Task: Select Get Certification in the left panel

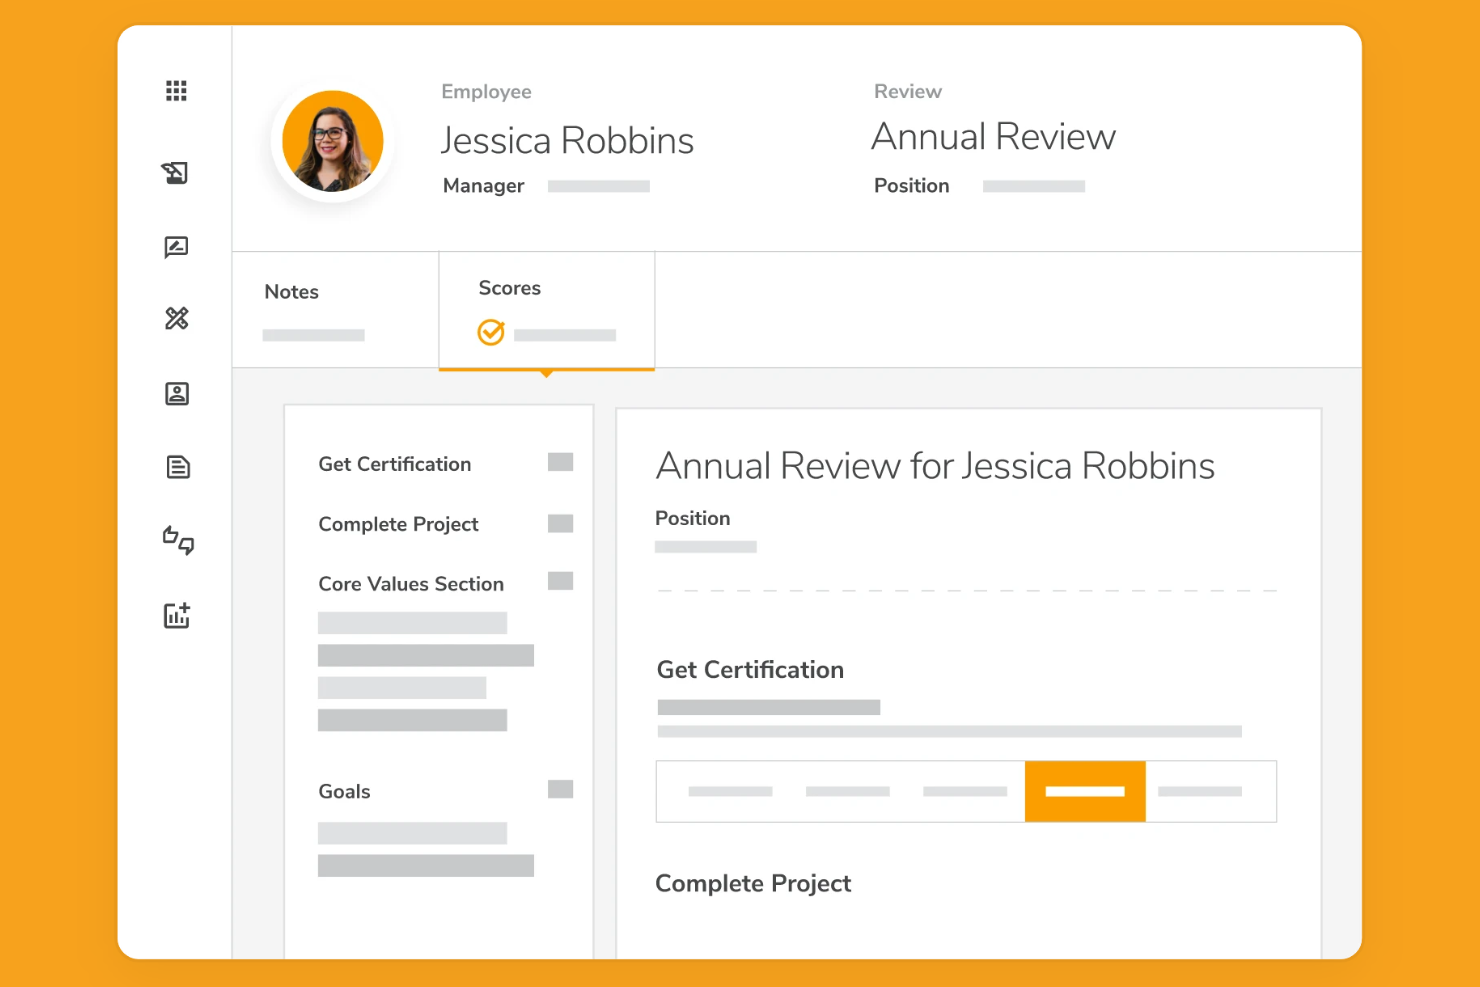Action: (394, 464)
